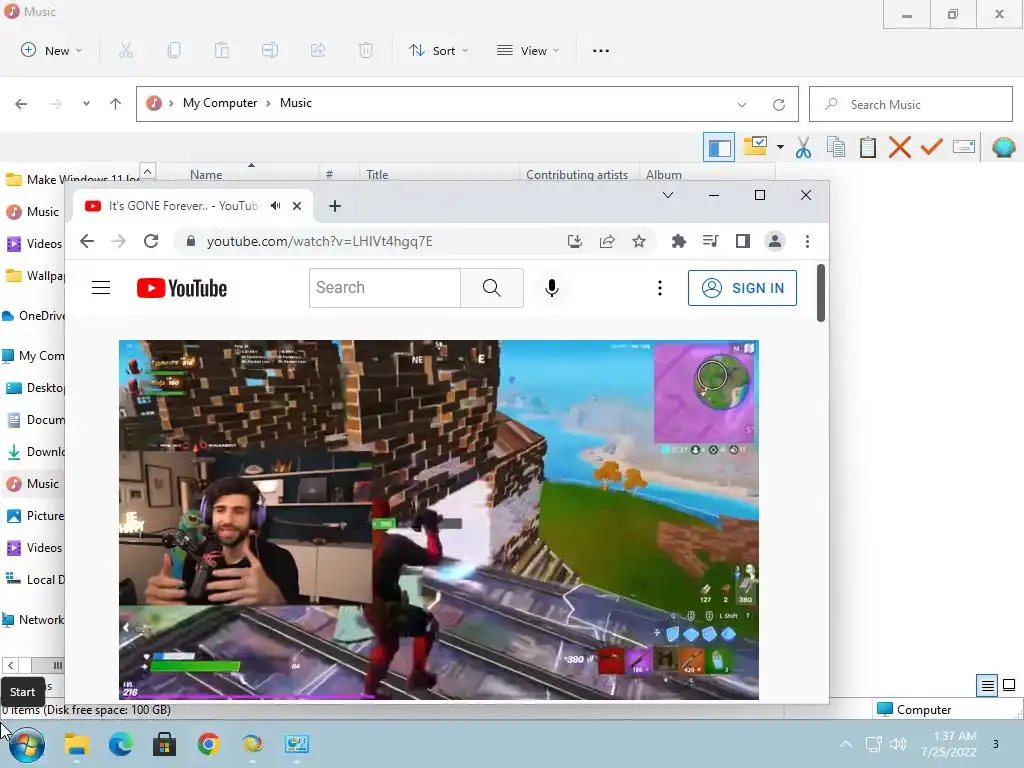Click the envelope email icon in classic toolbar

click(x=964, y=146)
